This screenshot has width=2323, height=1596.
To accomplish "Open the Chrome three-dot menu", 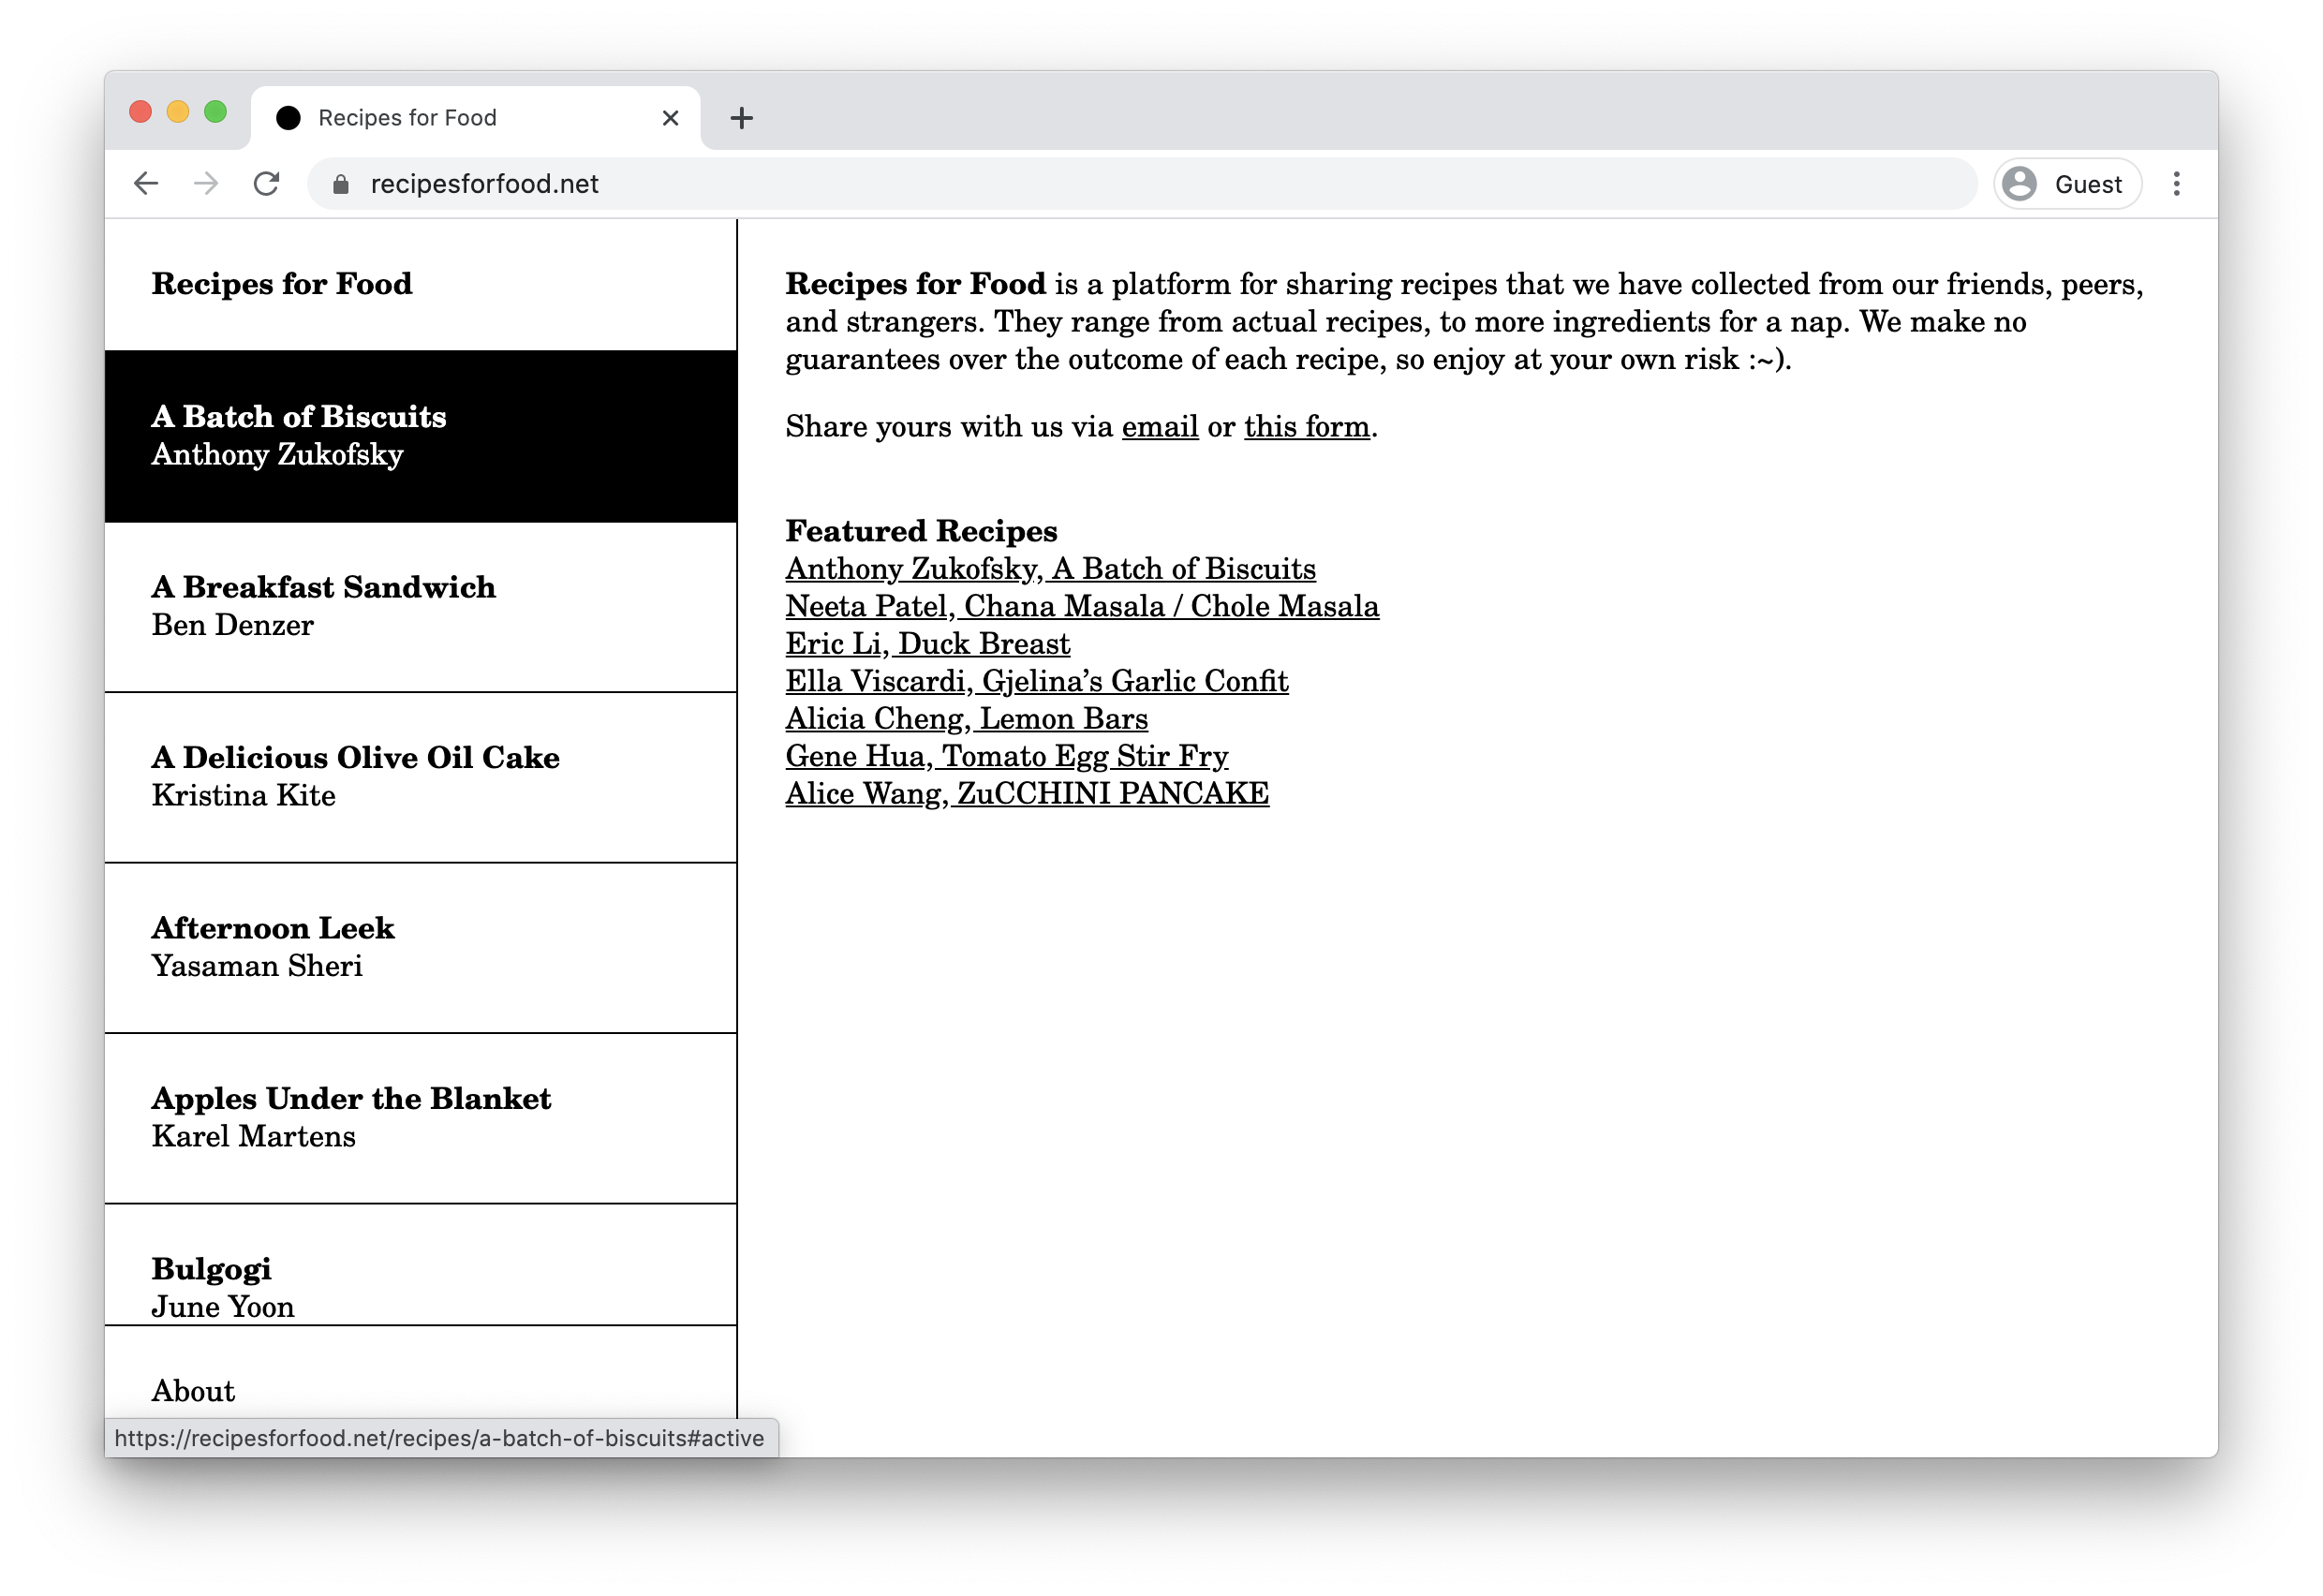I will click(x=2176, y=184).
